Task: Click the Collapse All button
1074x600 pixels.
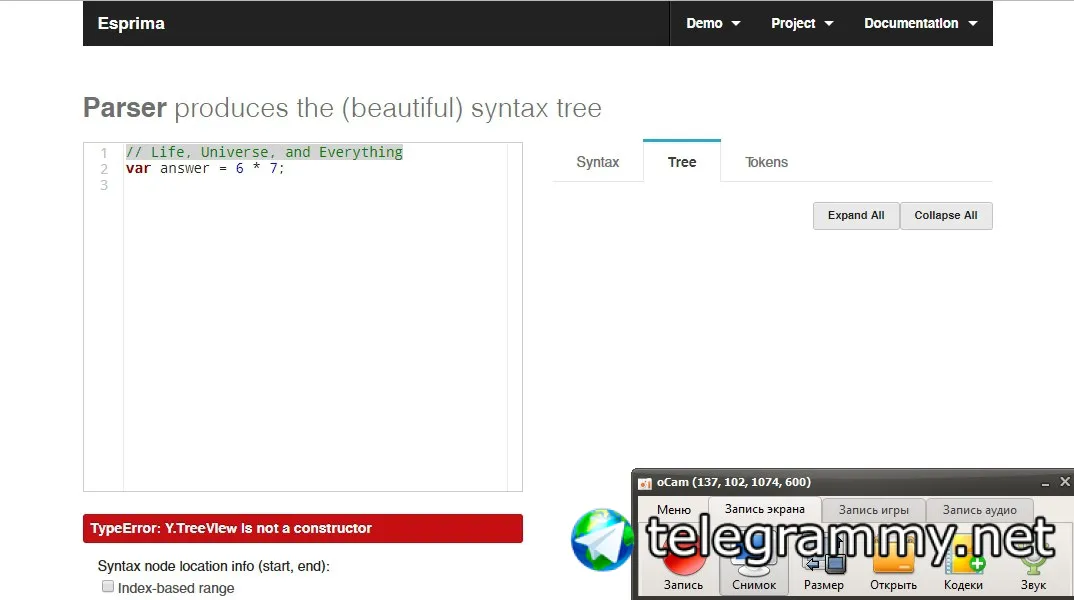Action: 945,216
